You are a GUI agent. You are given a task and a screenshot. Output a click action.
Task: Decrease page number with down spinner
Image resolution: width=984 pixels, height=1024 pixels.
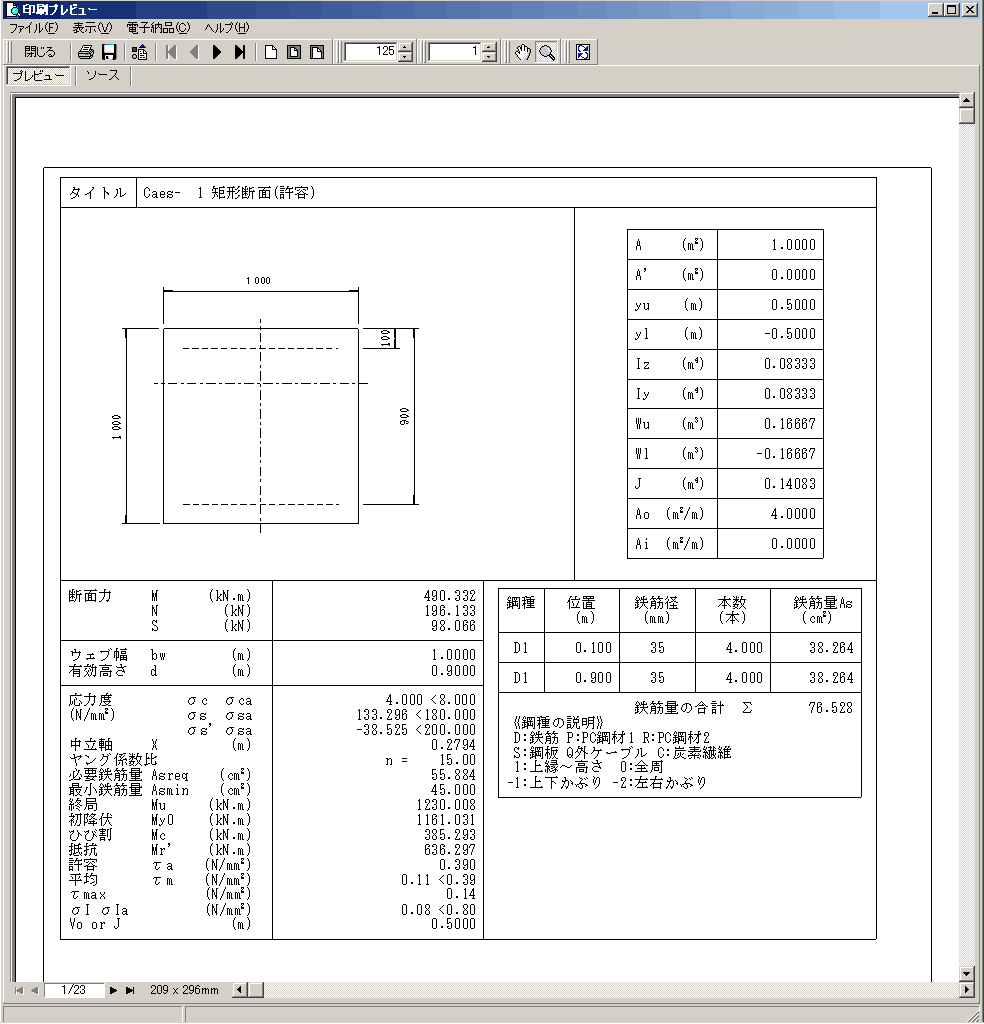click(x=489, y=57)
